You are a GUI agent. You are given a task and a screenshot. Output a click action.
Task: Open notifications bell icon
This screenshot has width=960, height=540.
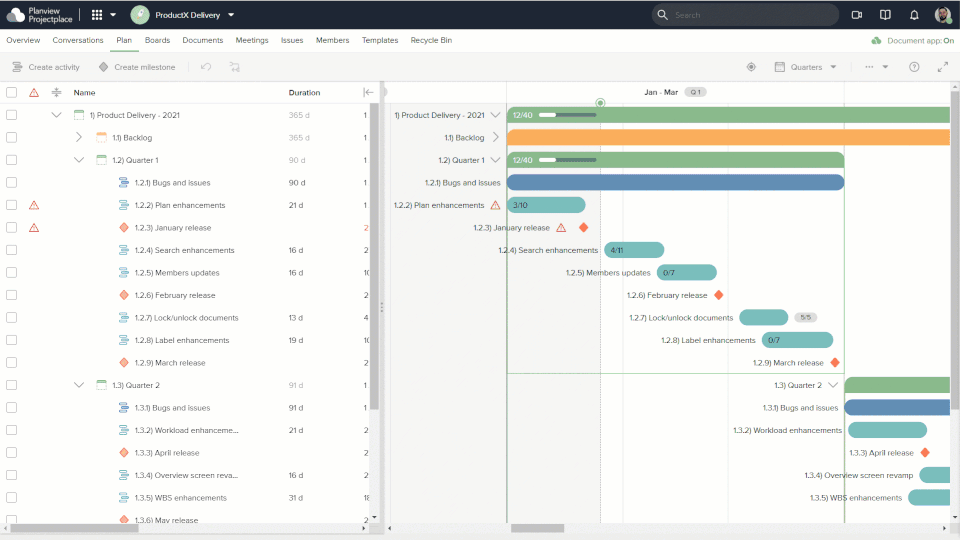pyautogui.click(x=914, y=15)
